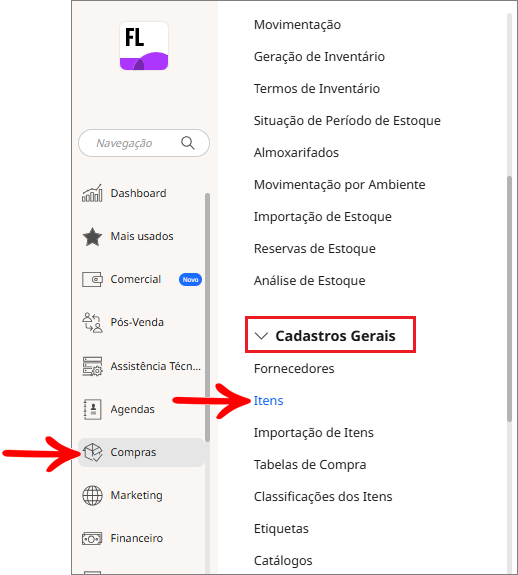Click the submenu panel vertical scrollbar
Viewport: 518px width, 575px height.
click(x=509, y=299)
